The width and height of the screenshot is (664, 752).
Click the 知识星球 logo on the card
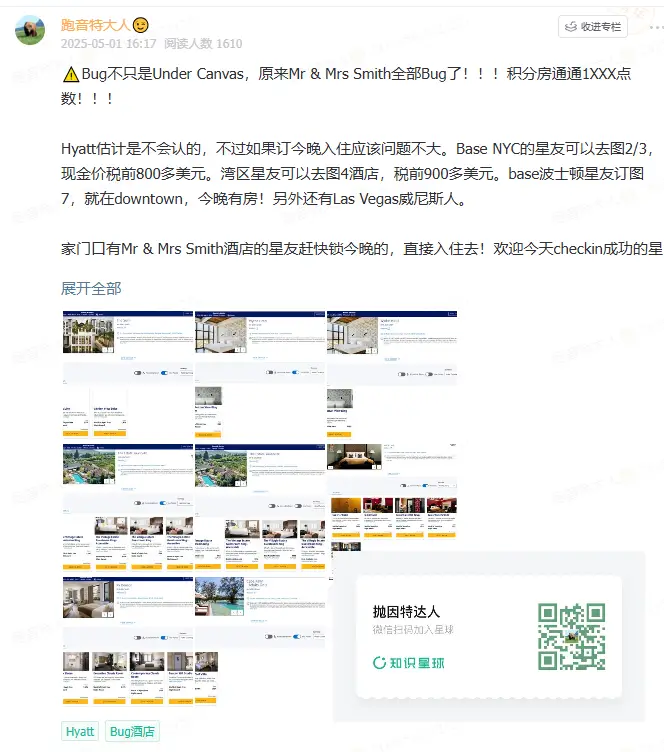click(408, 663)
